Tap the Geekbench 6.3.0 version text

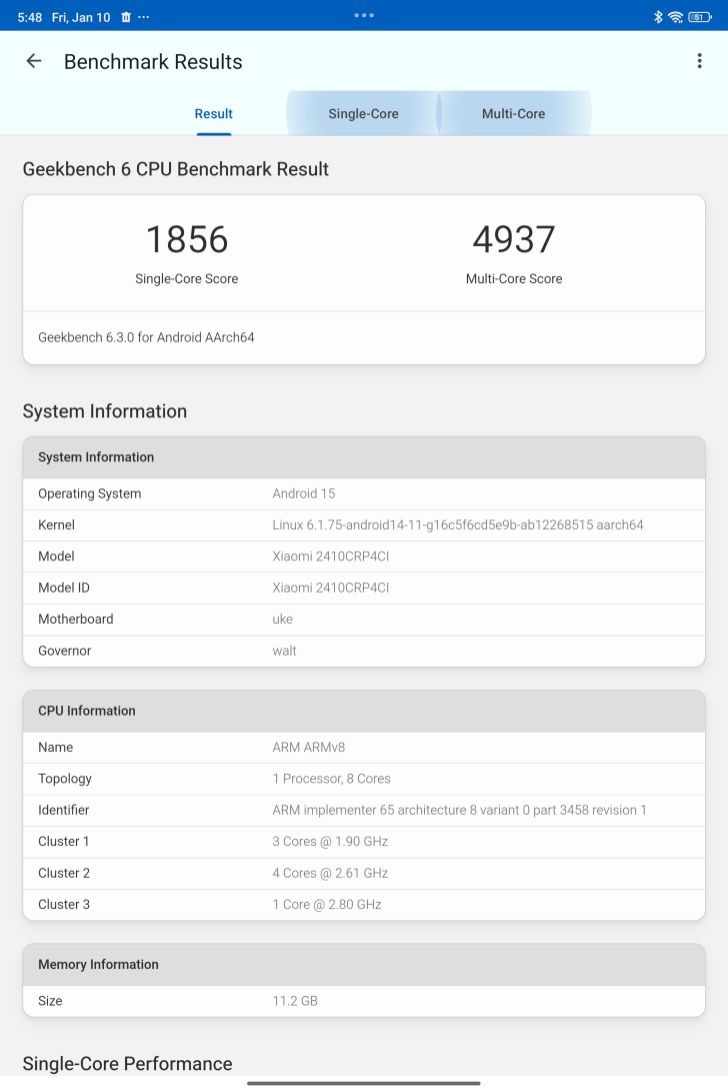pyautogui.click(x=146, y=338)
